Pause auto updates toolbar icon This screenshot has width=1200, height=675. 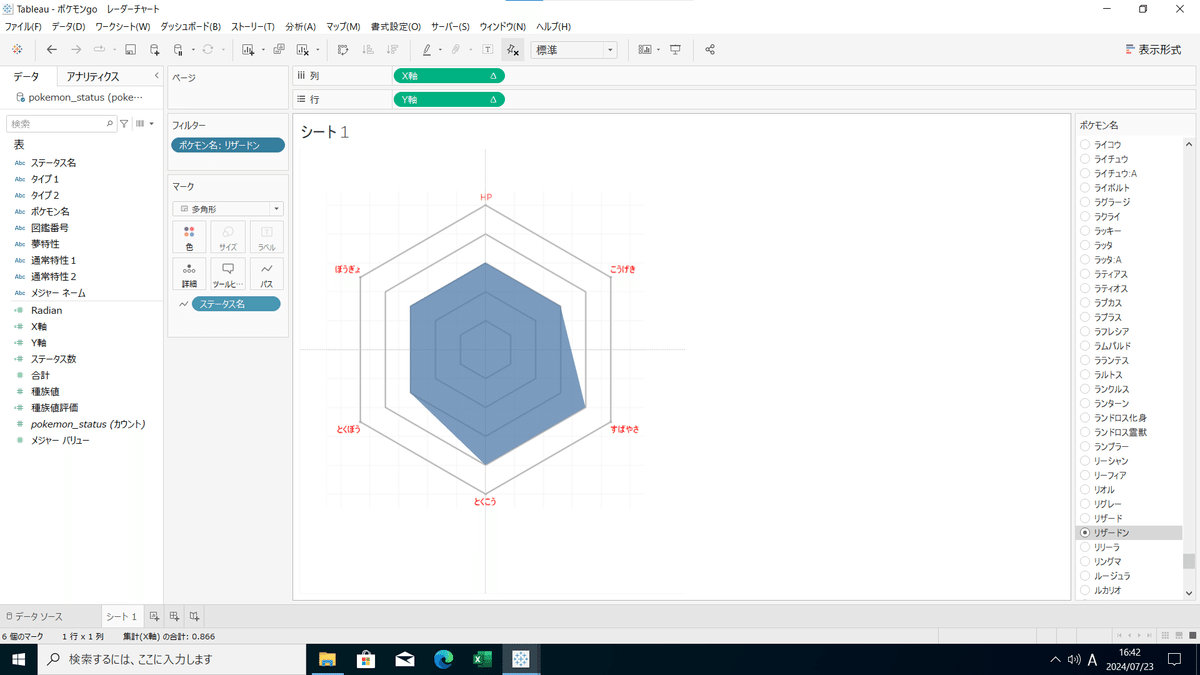[178, 49]
